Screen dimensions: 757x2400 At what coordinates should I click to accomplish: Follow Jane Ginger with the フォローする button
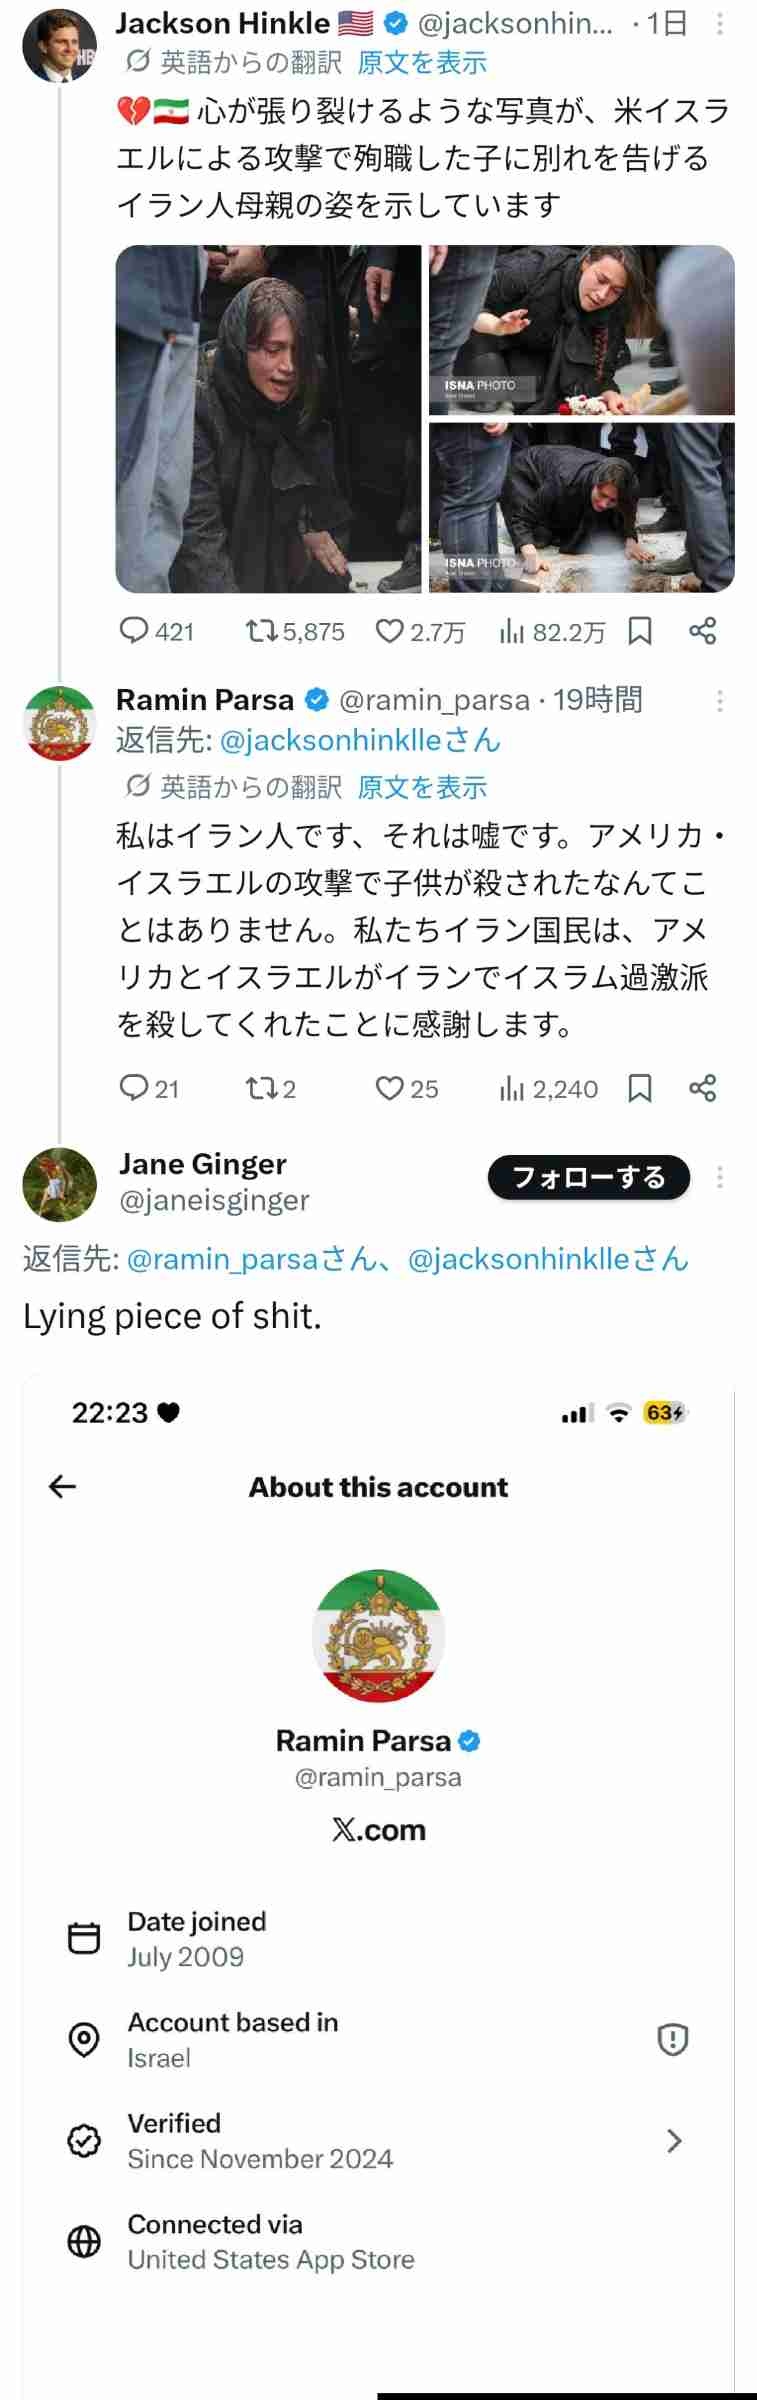(x=588, y=1177)
